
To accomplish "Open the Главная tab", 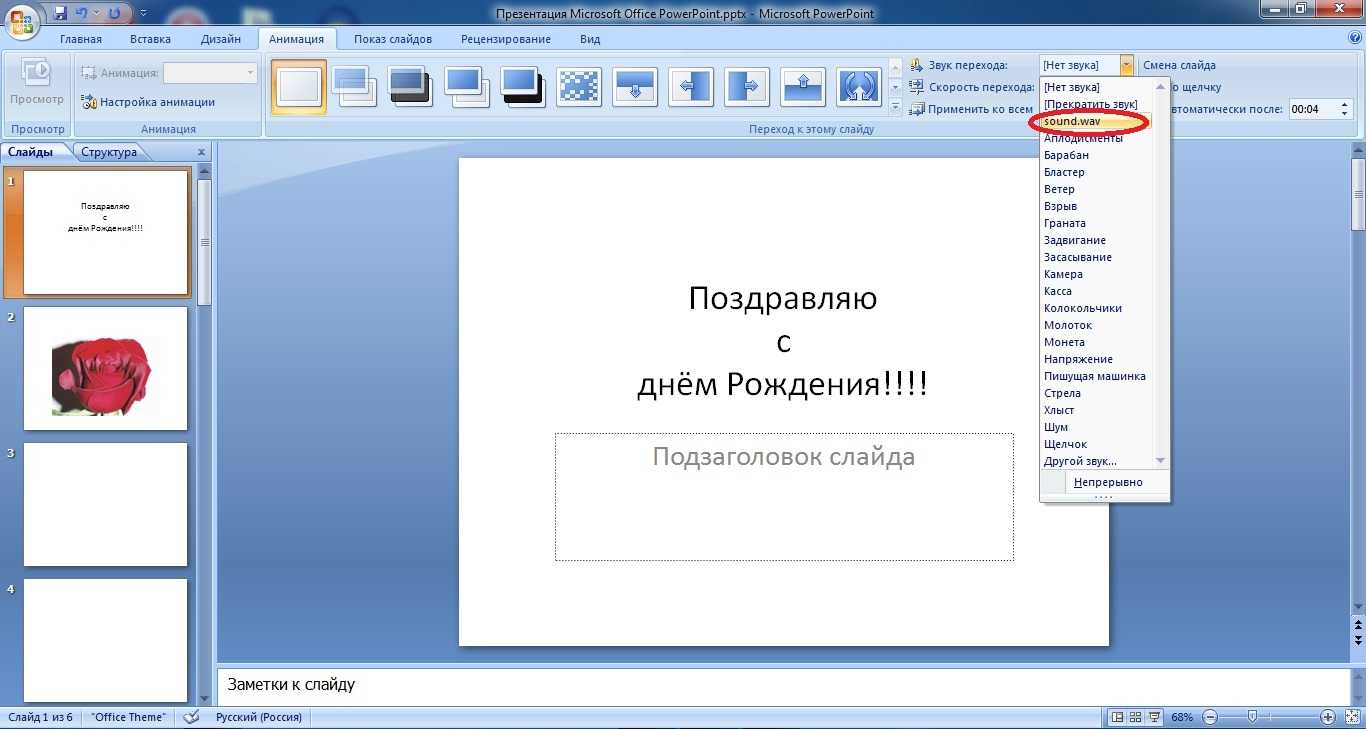I will point(81,39).
